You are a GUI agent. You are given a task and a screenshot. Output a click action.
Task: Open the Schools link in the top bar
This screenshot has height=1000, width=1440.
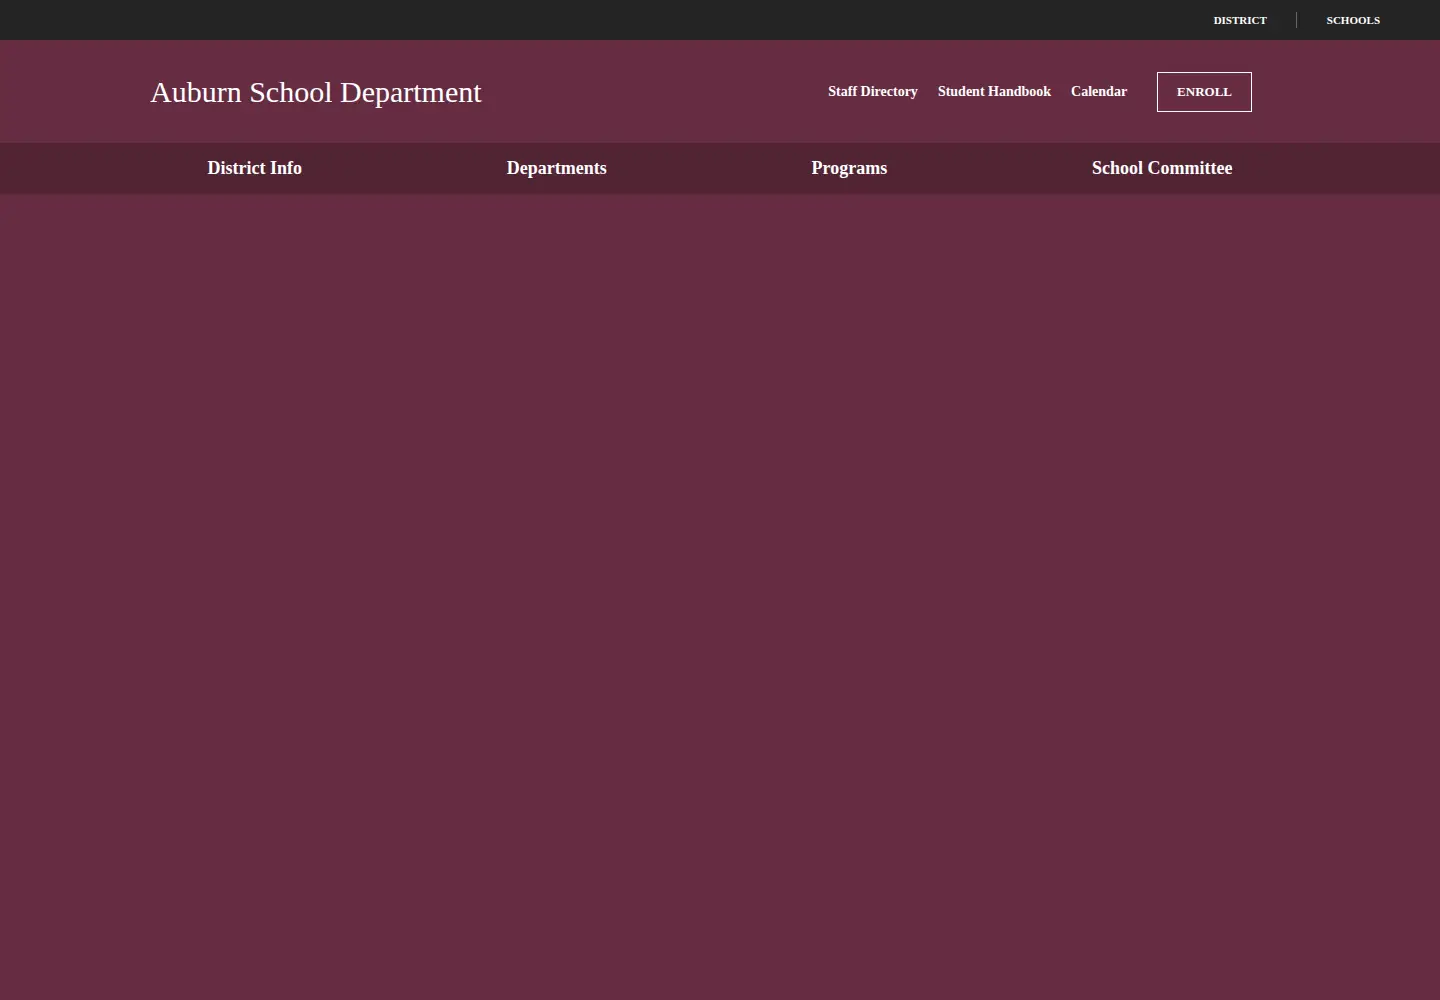[x=1353, y=20]
